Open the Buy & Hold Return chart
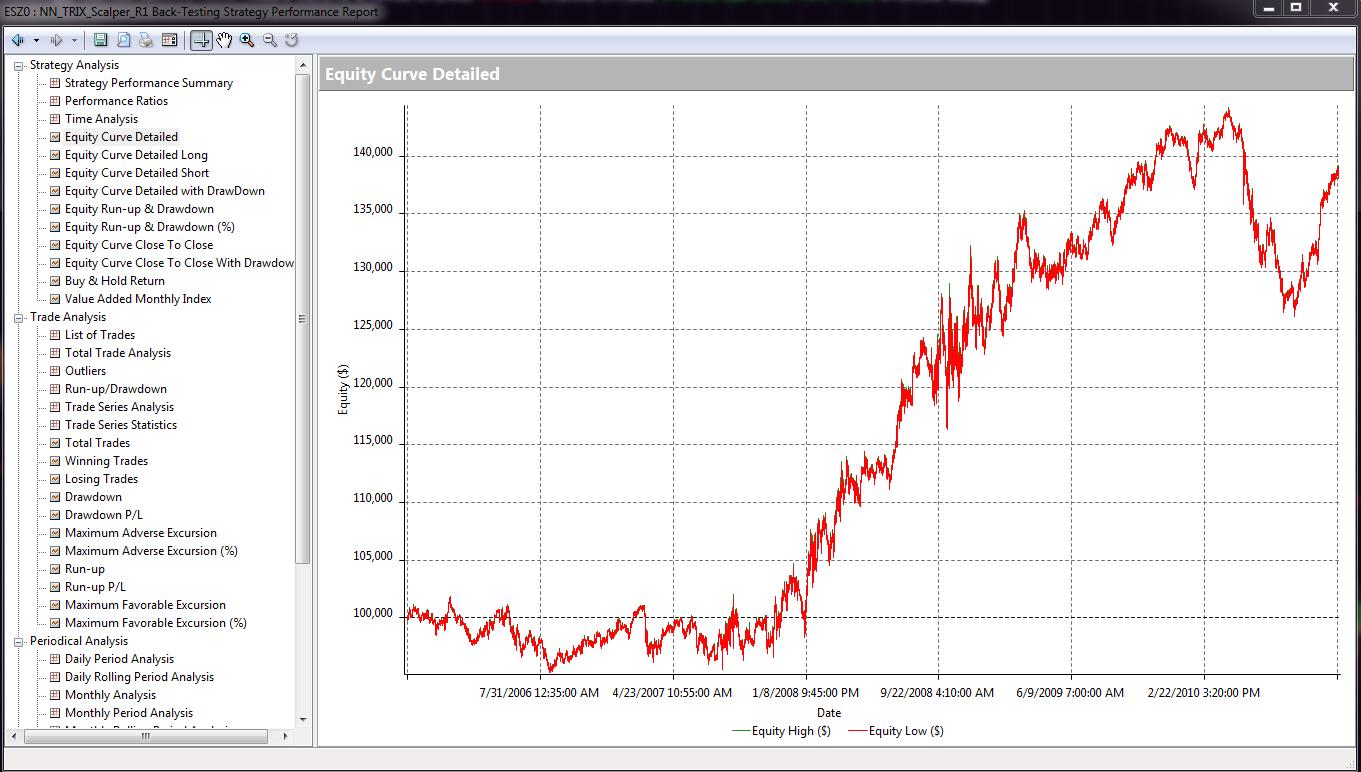Image resolution: width=1361 pixels, height=772 pixels. click(115, 281)
